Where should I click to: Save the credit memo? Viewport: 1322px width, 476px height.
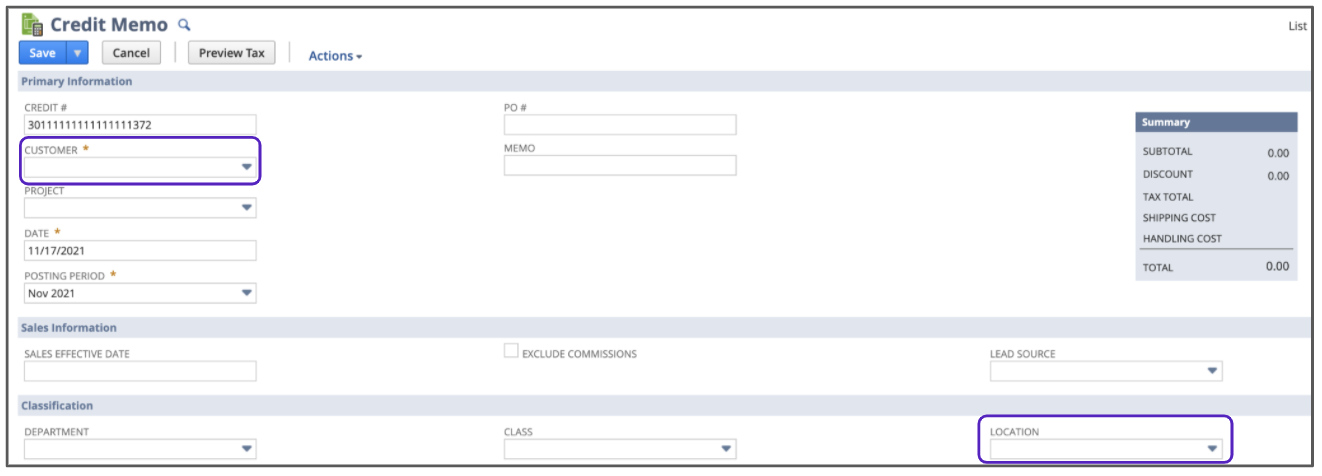[43, 54]
